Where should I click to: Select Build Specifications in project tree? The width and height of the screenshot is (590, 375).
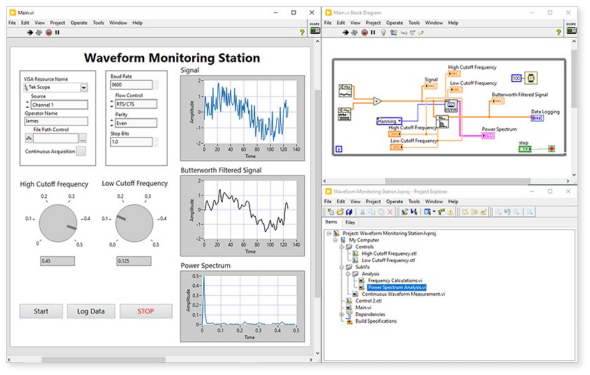click(376, 321)
